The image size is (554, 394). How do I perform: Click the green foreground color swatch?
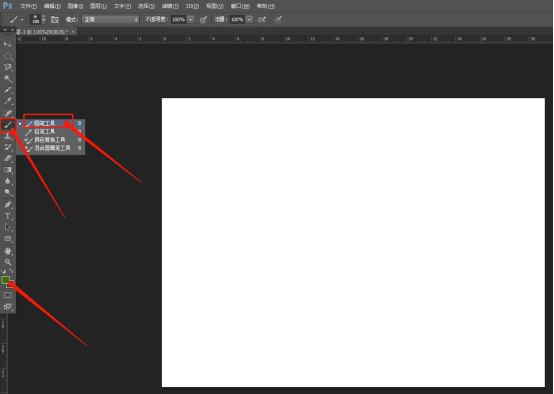point(5,280)
